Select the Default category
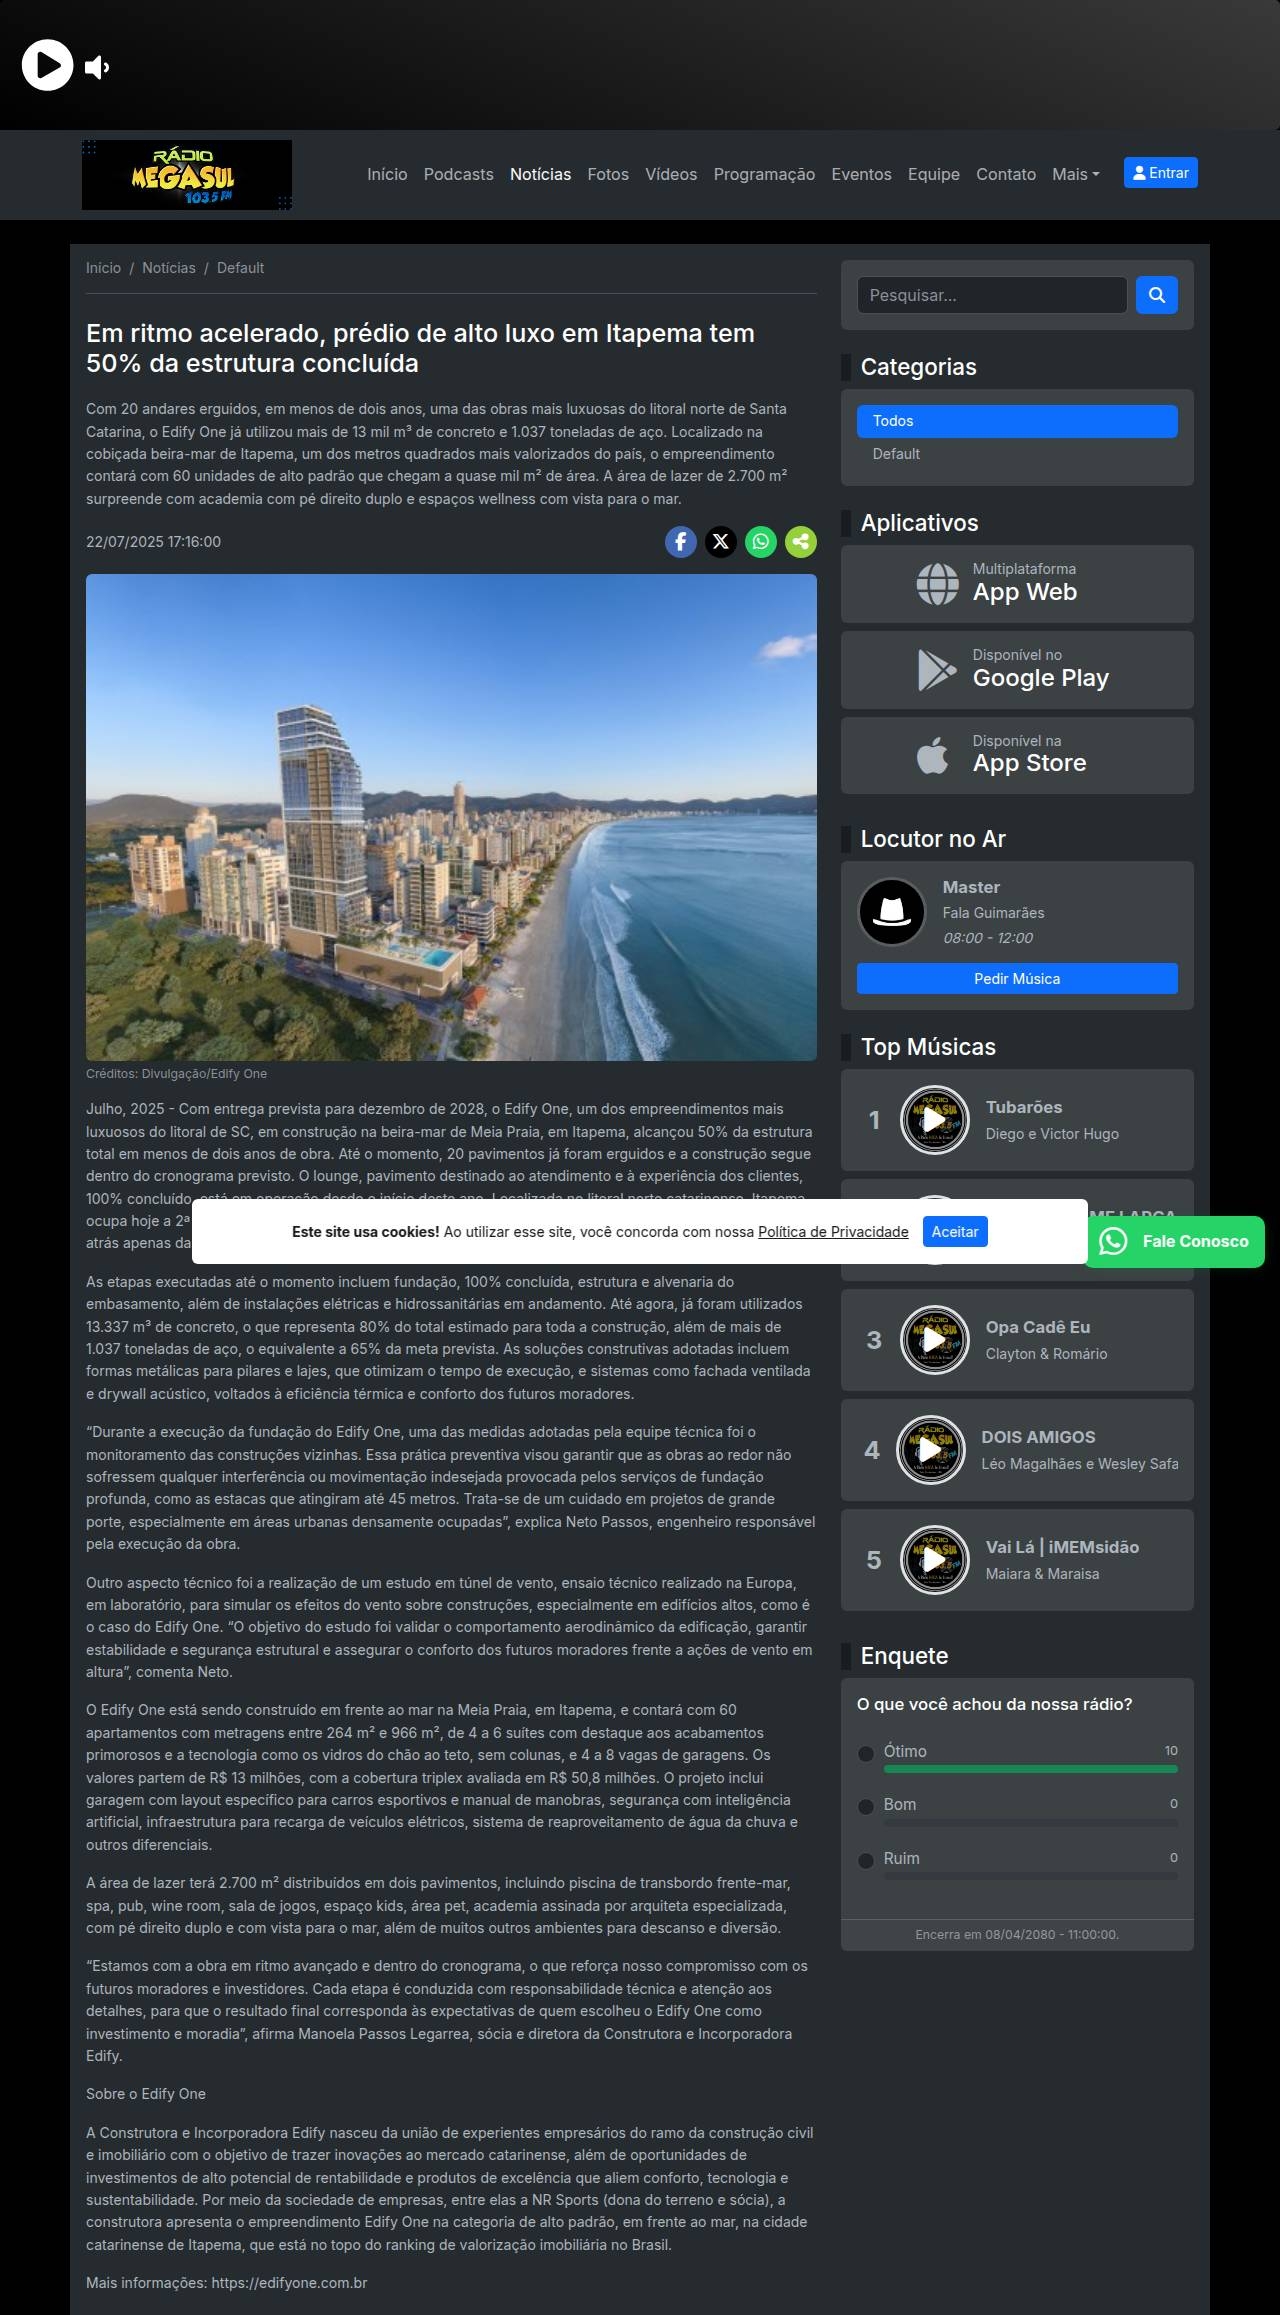 (x=896, y=454)
